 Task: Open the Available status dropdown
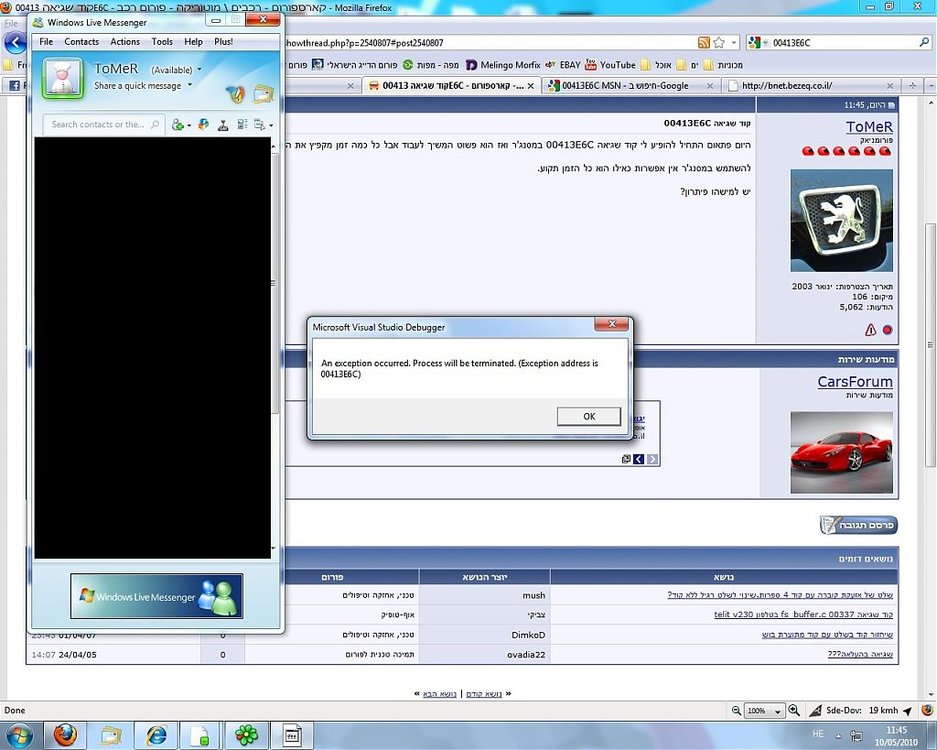click(x=176, y=70)
